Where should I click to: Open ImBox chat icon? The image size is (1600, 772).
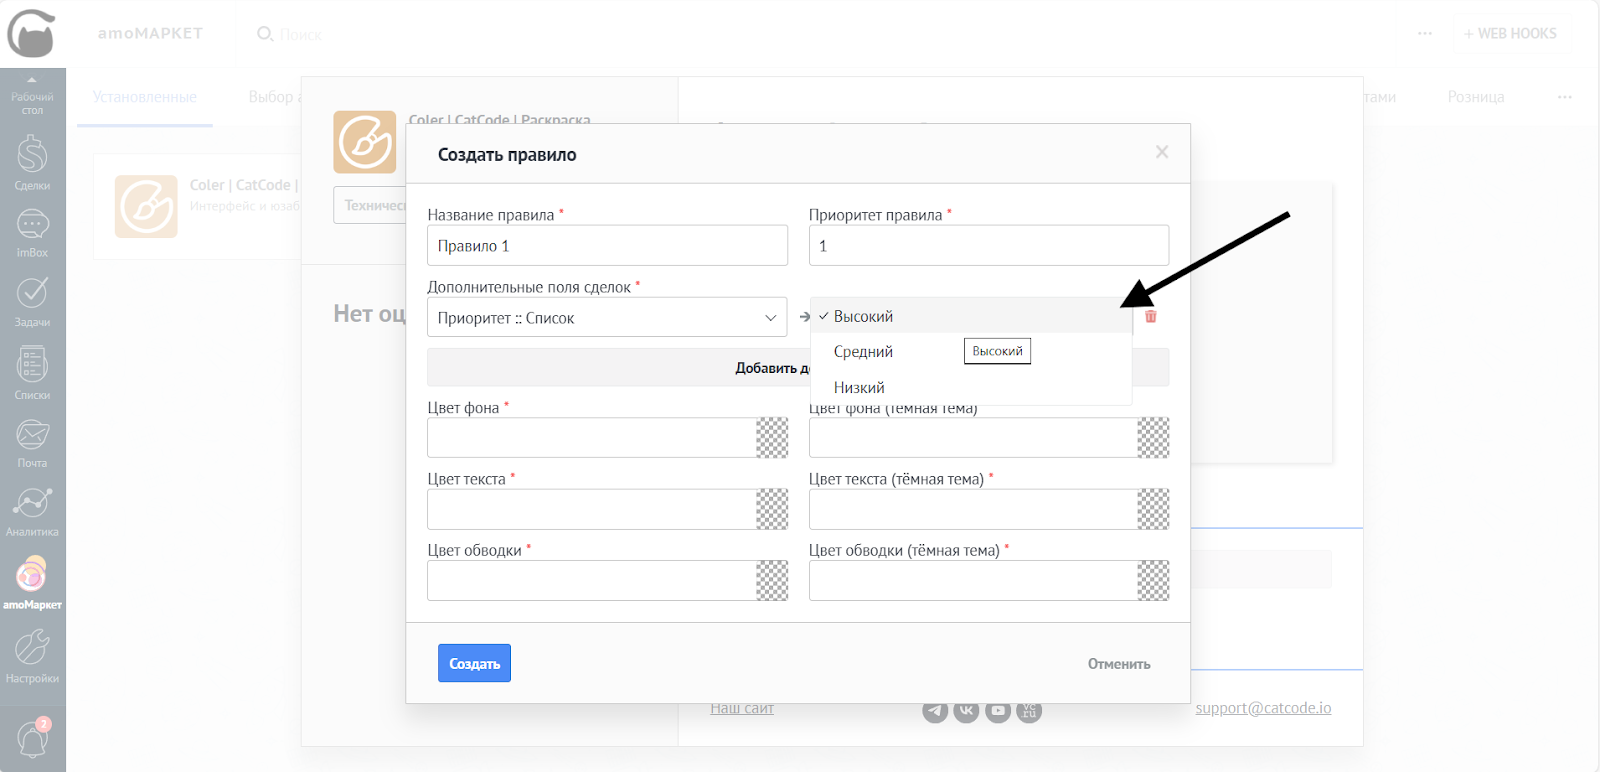(x=32, y=232)
